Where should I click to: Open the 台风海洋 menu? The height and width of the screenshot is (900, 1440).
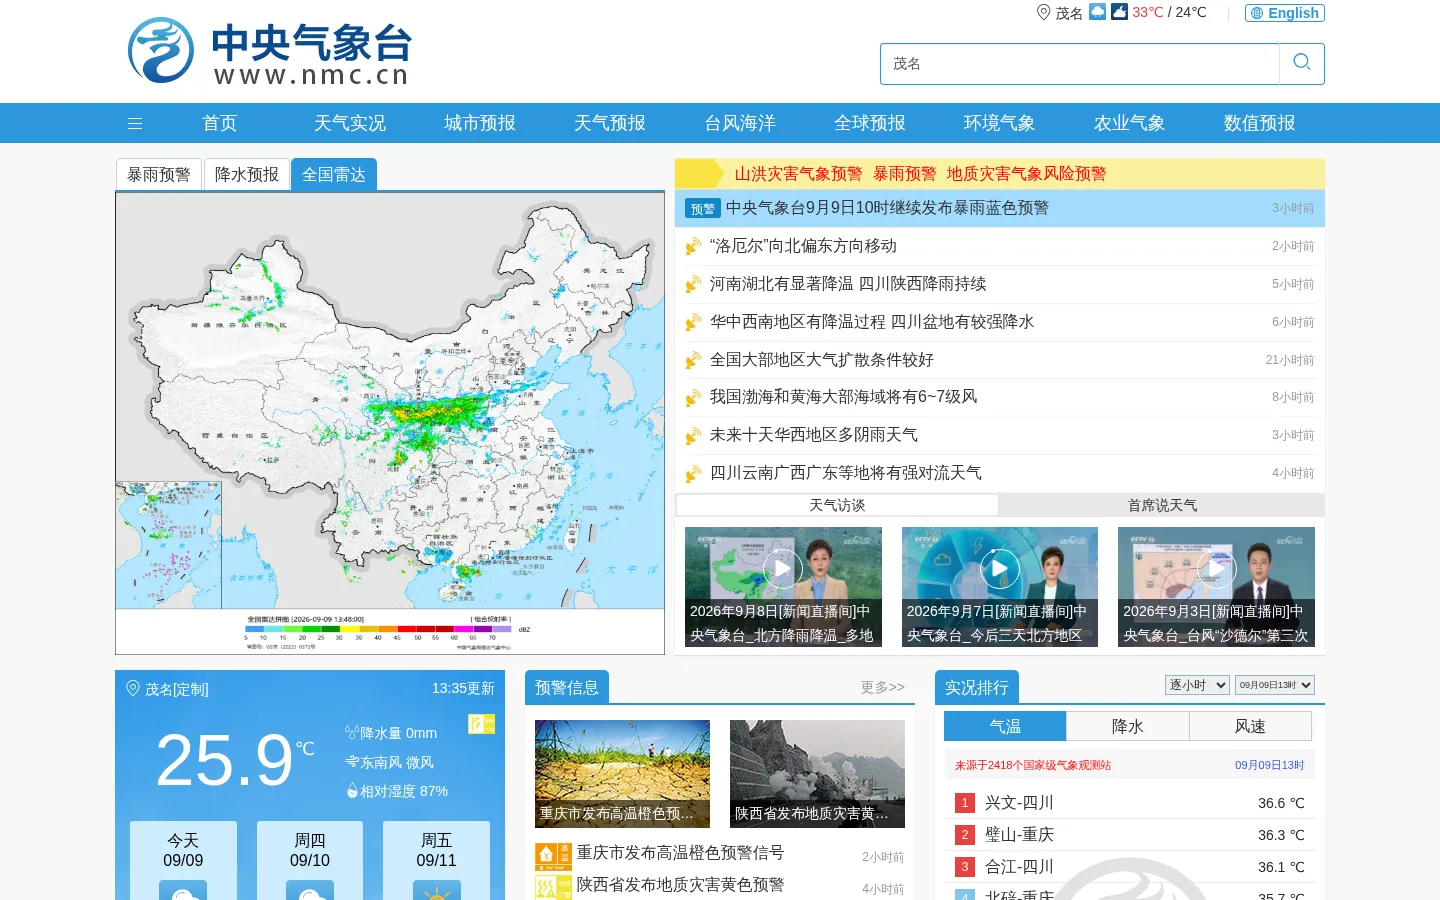pos(740,123)
